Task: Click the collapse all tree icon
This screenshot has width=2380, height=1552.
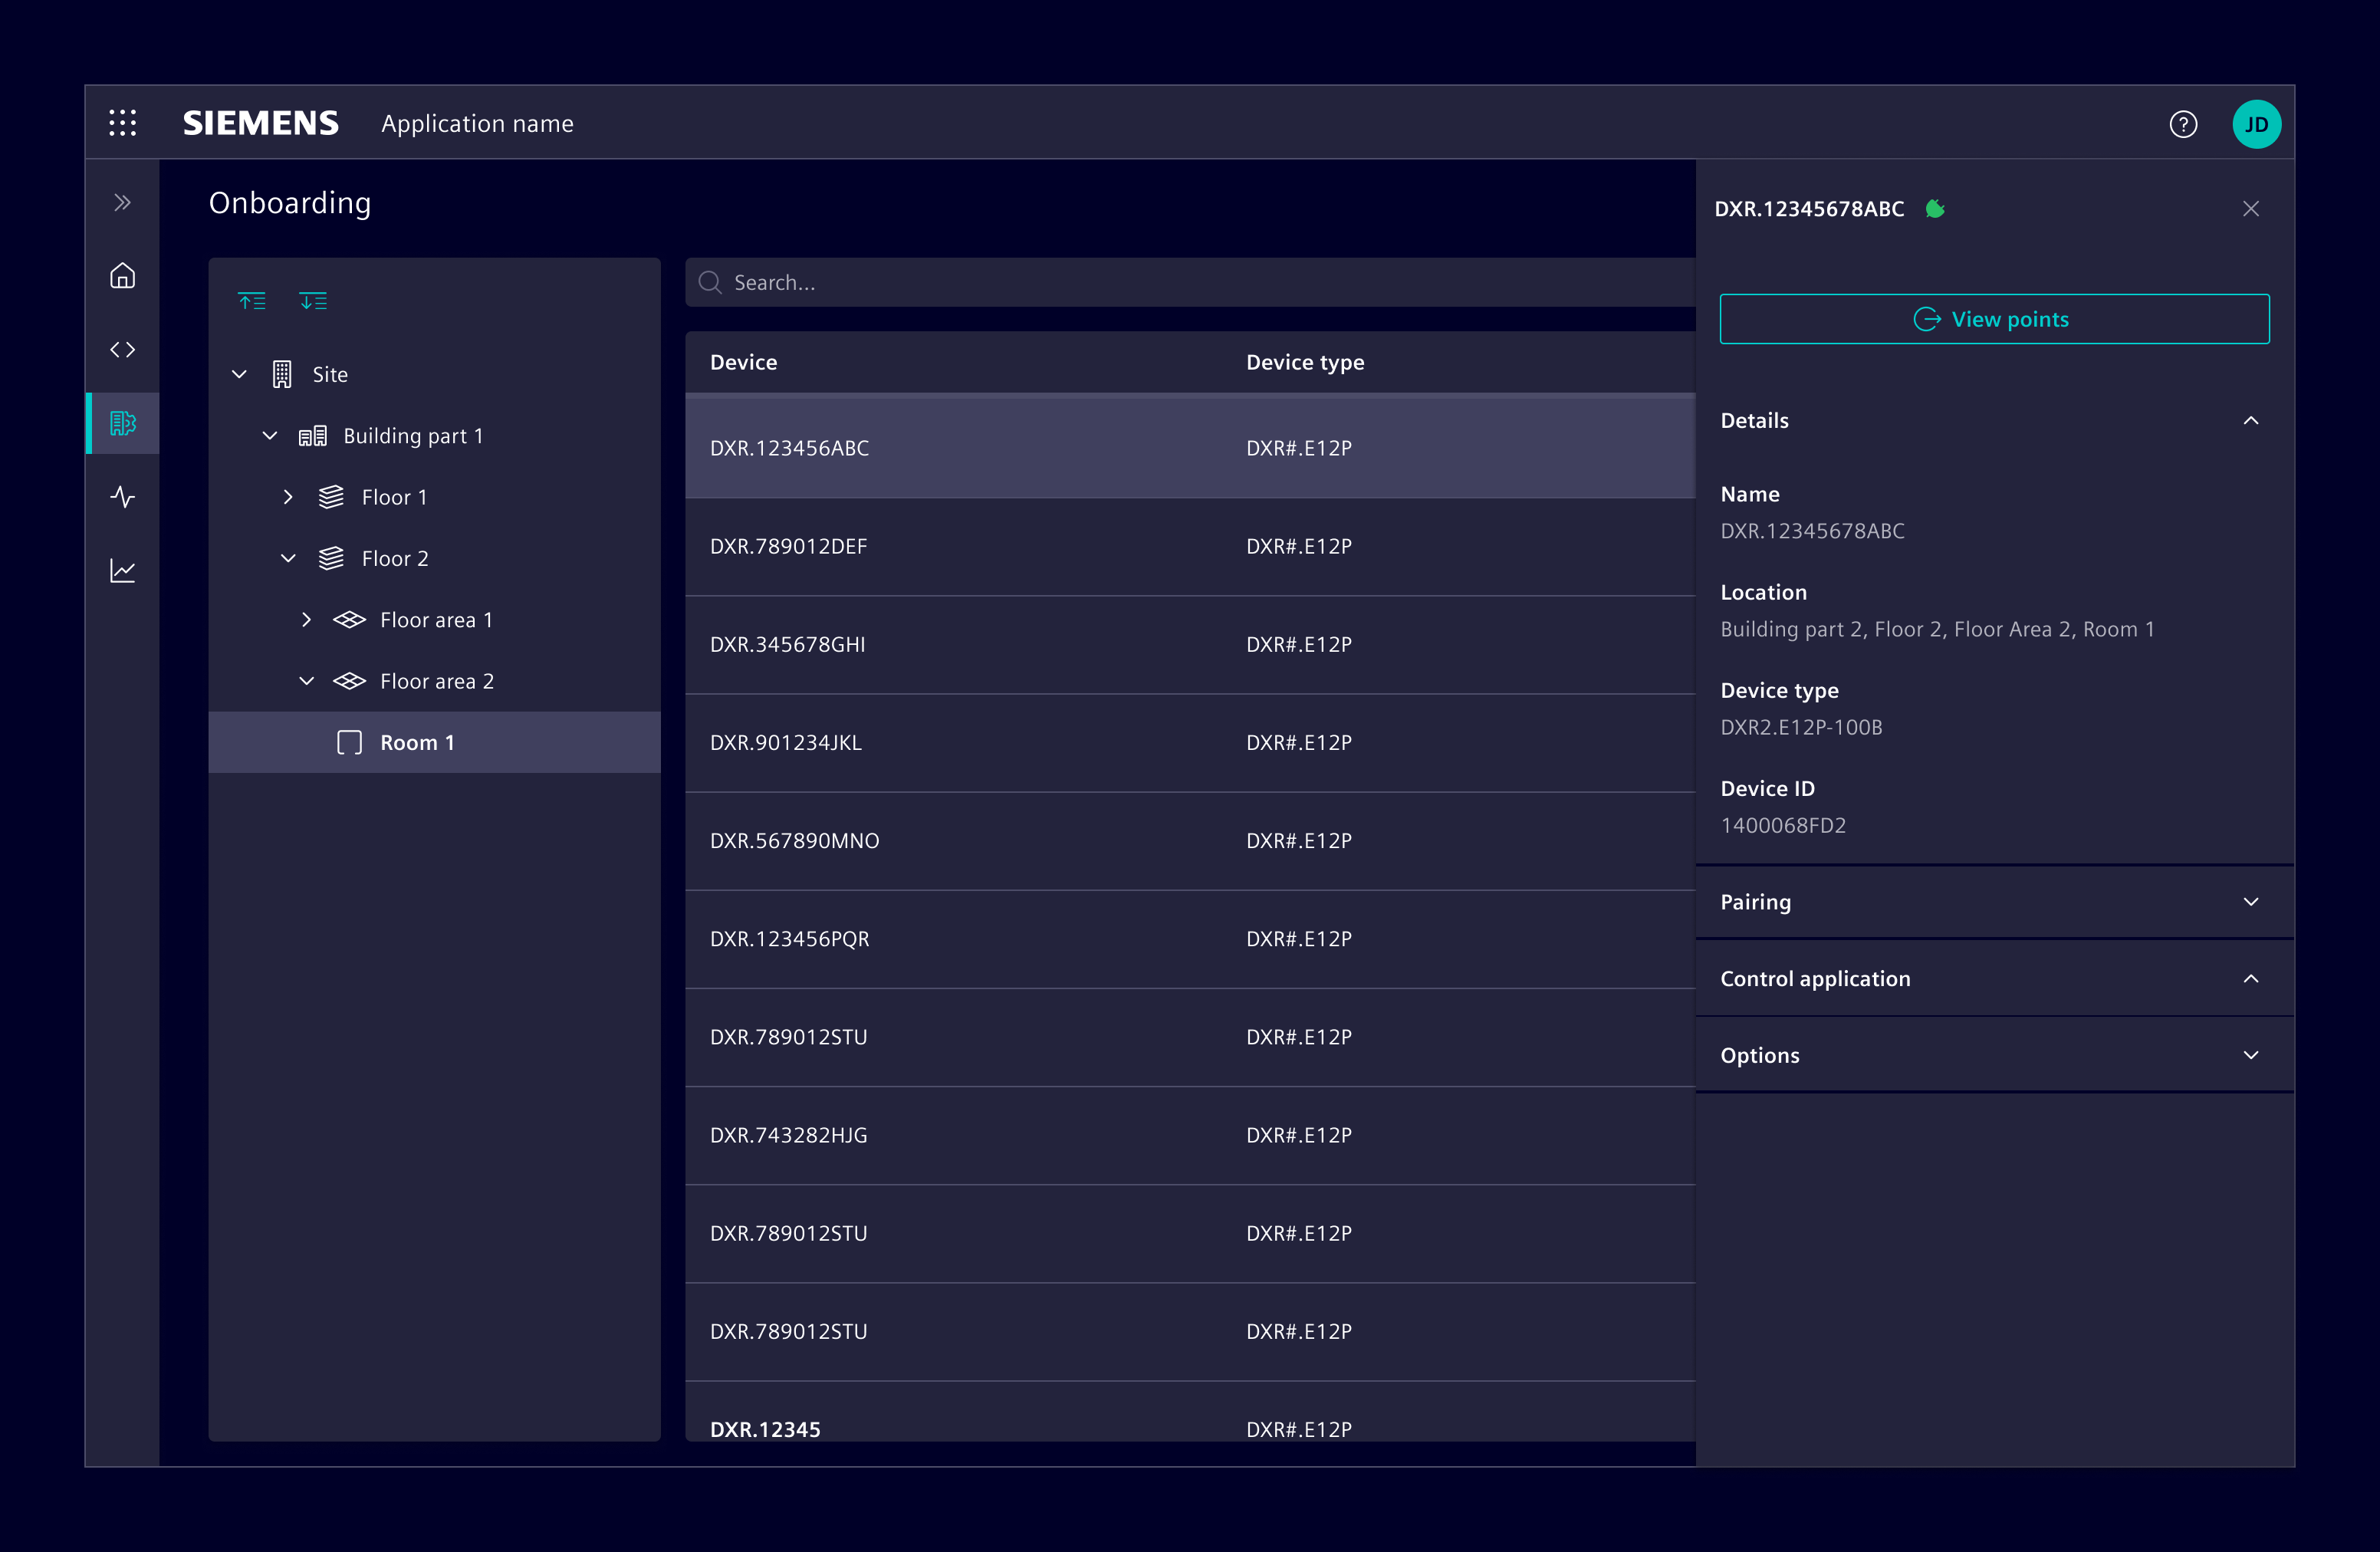Action: pos(252,301)
